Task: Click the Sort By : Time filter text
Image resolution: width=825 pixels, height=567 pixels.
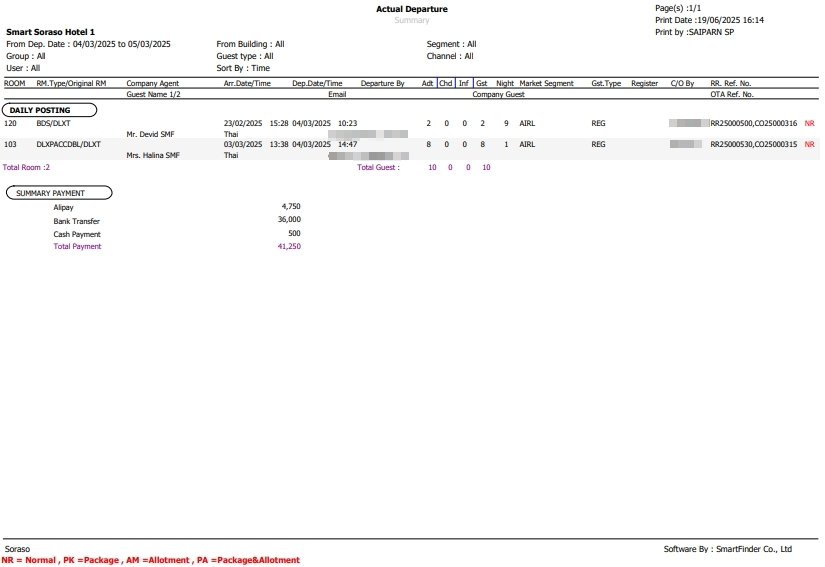Action: (243, 68)
